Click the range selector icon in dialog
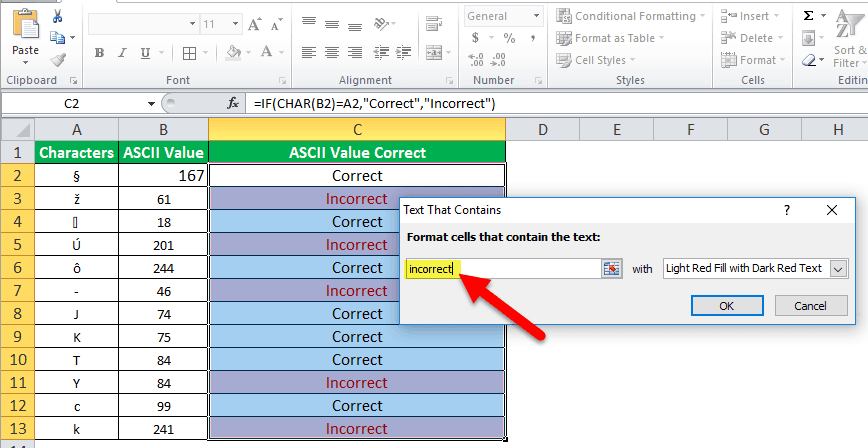This screenshot has height=448, width=868. [611, 268]
